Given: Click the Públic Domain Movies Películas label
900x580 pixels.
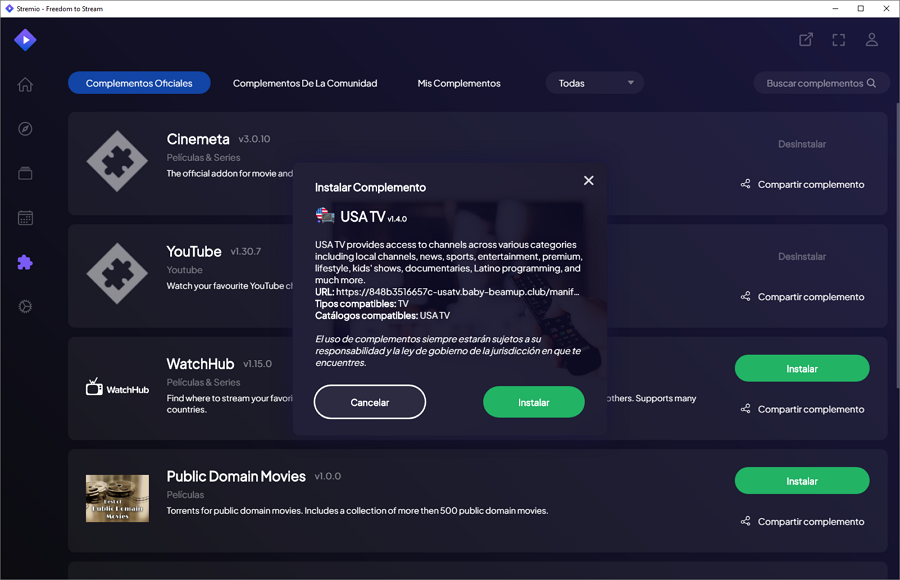Looking at the screenshot, I should [x=185, y=495].
